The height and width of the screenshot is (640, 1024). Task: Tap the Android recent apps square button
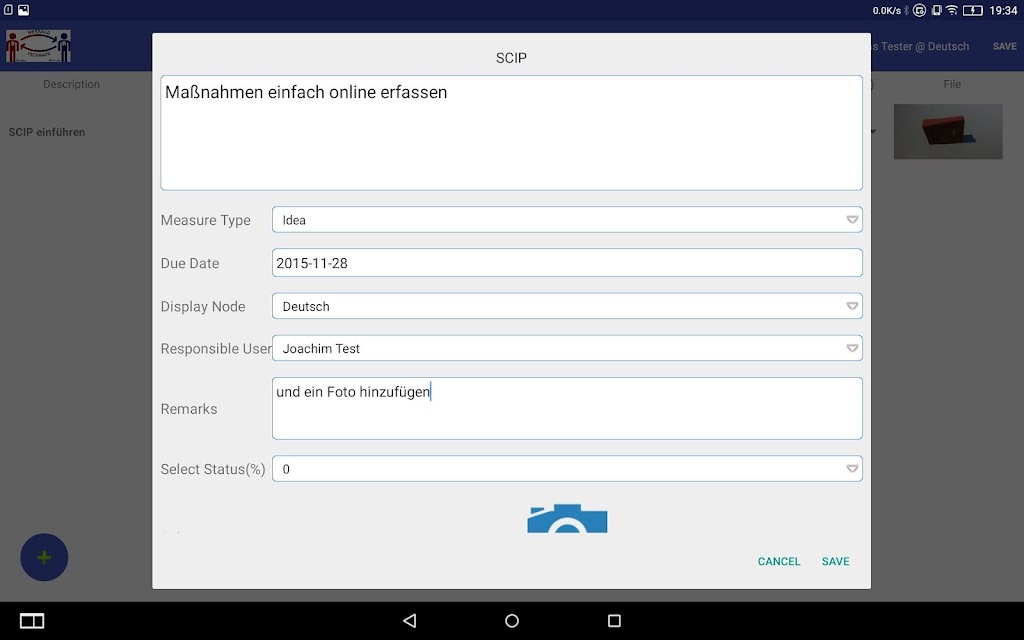coord(614,620)
